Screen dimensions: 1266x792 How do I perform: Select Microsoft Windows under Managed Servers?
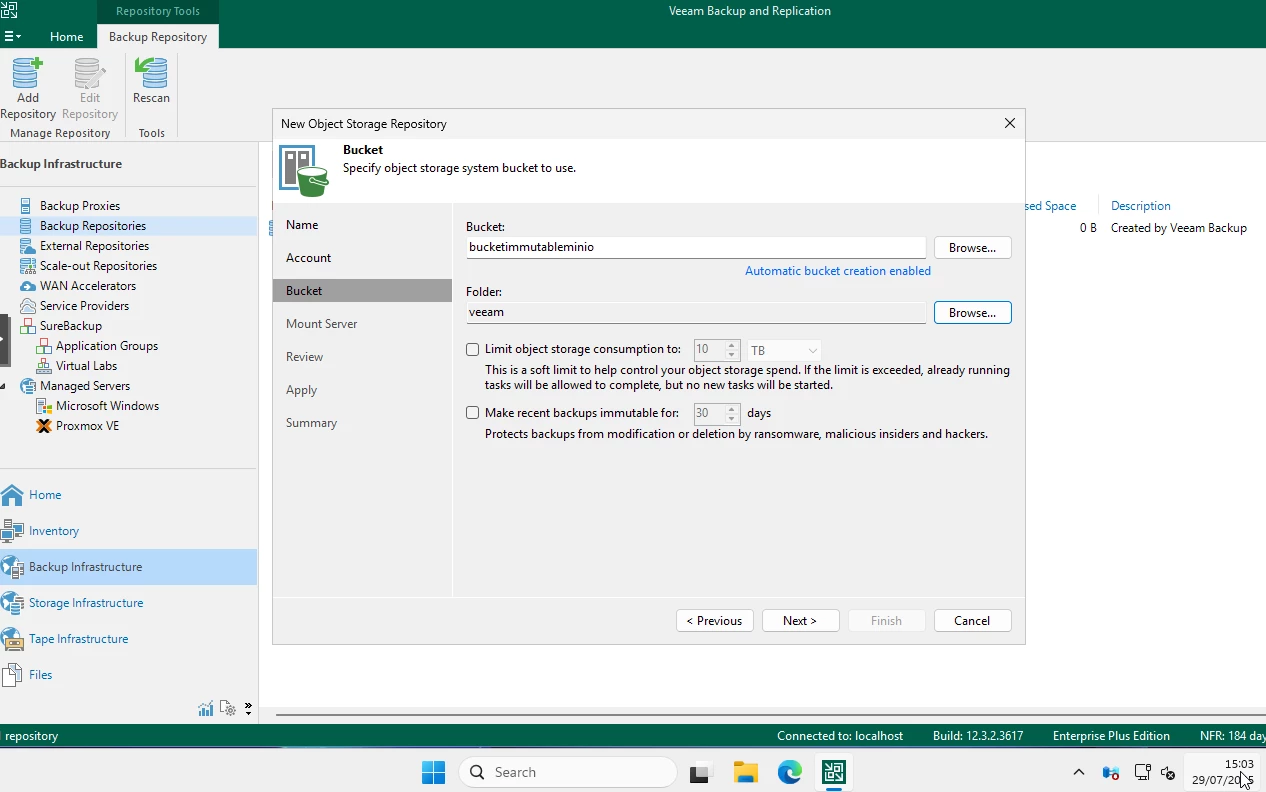point(107,406)
